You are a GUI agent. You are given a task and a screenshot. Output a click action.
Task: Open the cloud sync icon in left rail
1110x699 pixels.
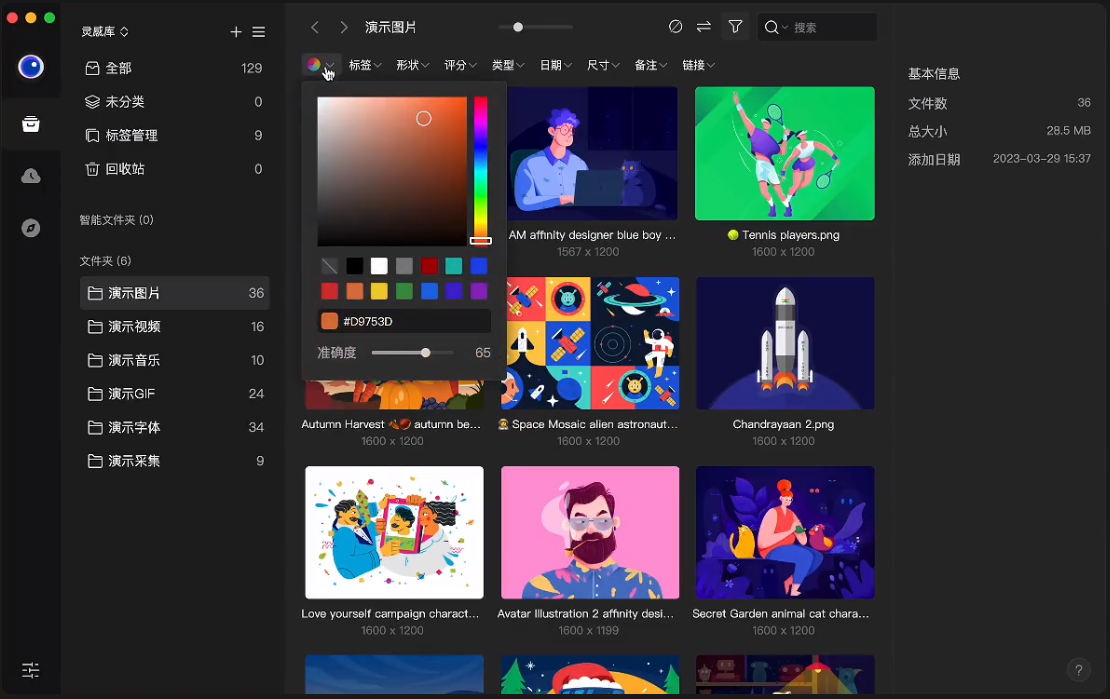pos(30,176)
